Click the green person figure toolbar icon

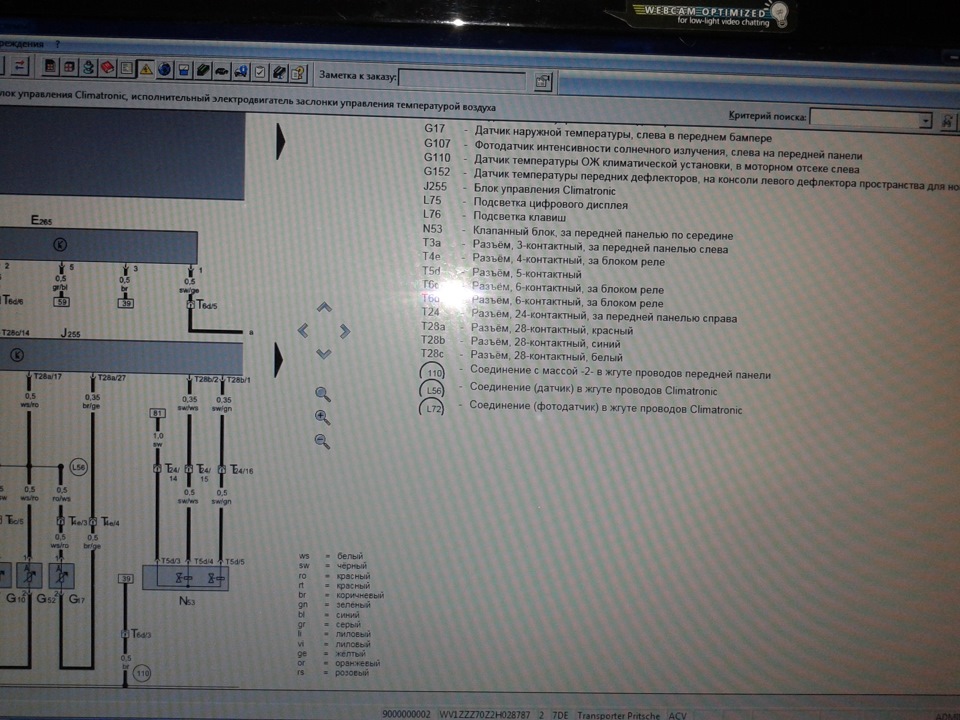click(88, 67)
